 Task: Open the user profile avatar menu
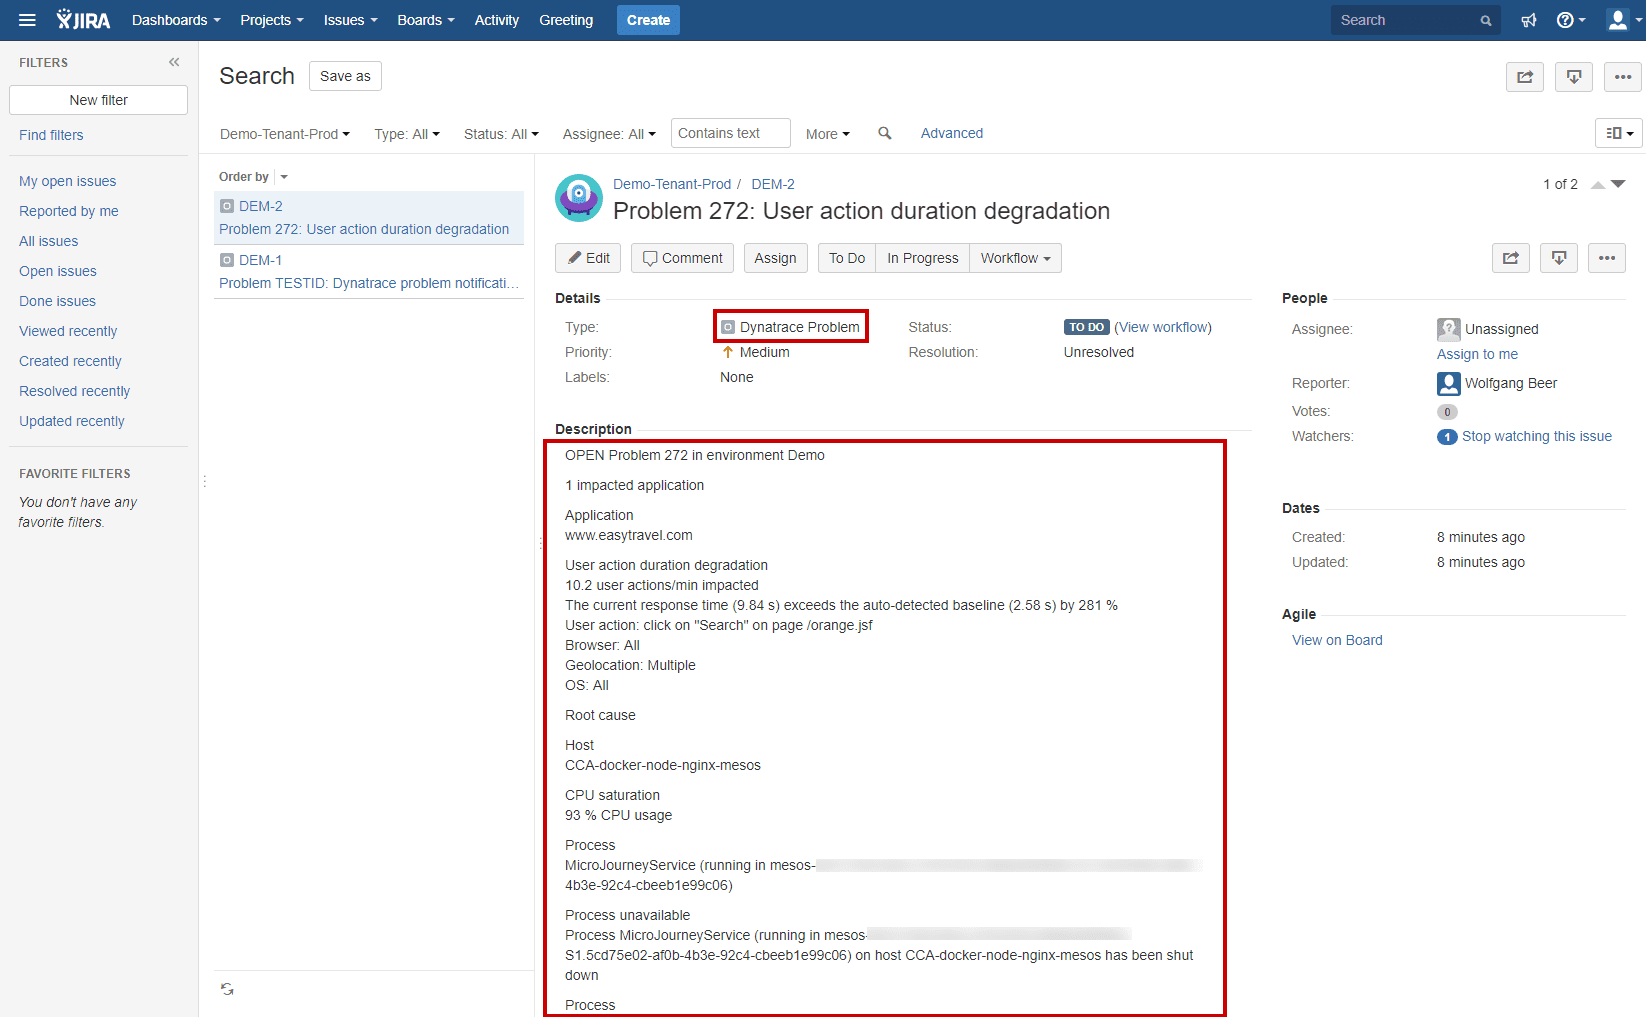pyautogui.click(x=1623, y=20)
